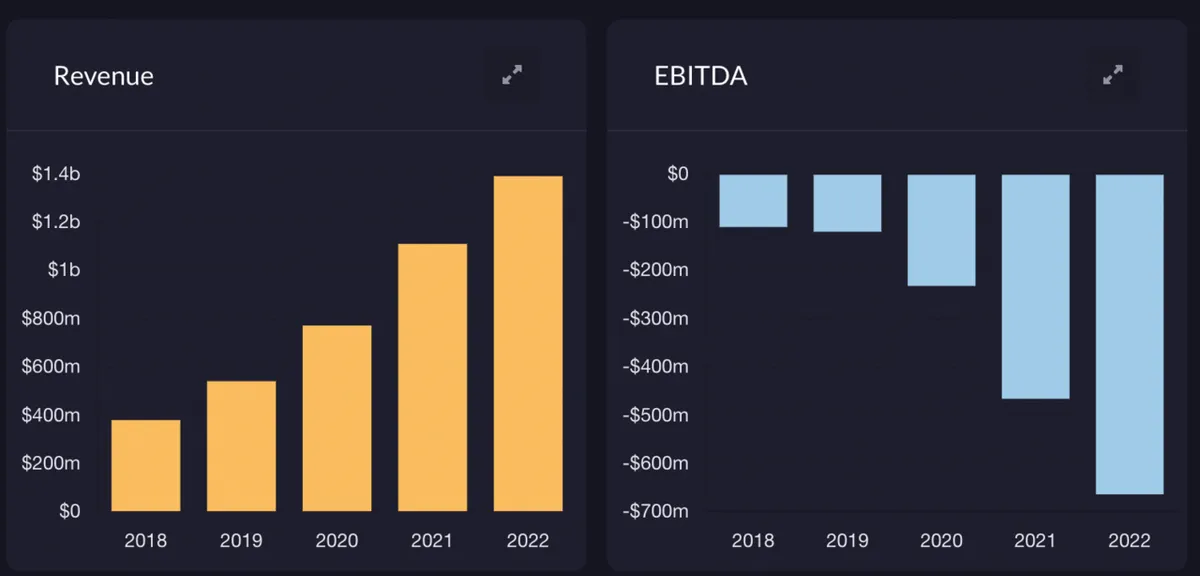The height and width of the screenshot is (576, 1200).
Task: Select the 2019 EBITDA bar
Action: pos(847,203)
